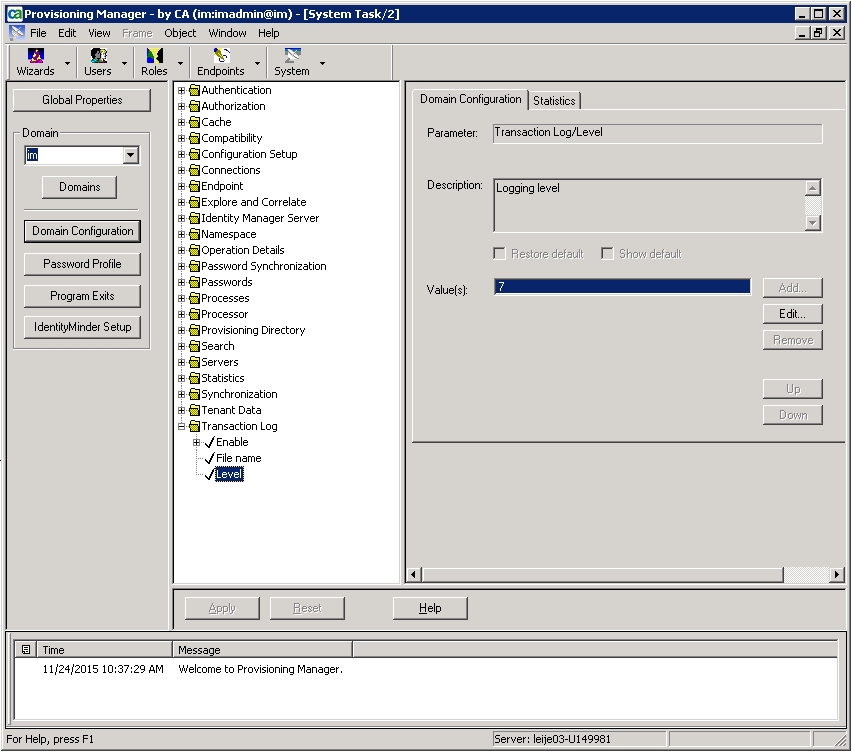Click the Passwords folder icon in tree
The width and height of the screenshot is (852, 752).
coord(194,283)
